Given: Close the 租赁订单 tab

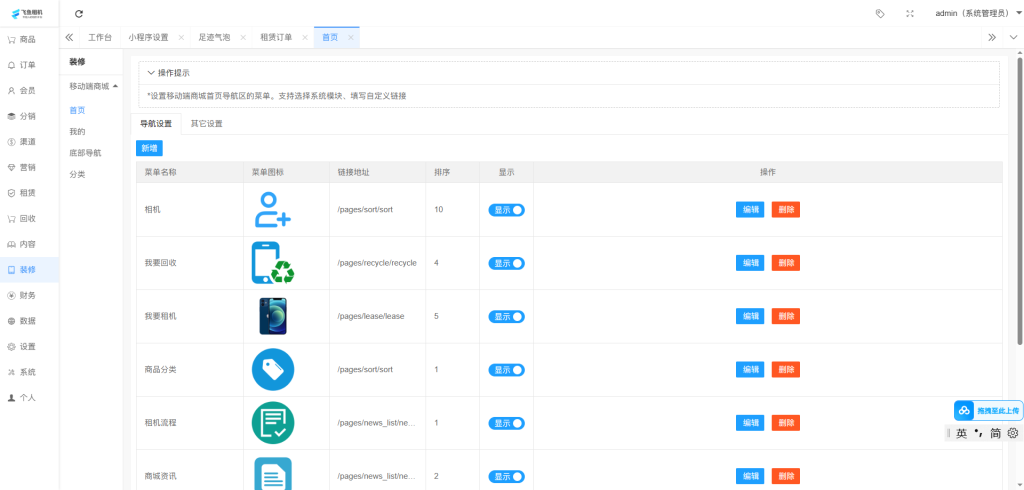Looking at the screenshot, I should [304, 38].
